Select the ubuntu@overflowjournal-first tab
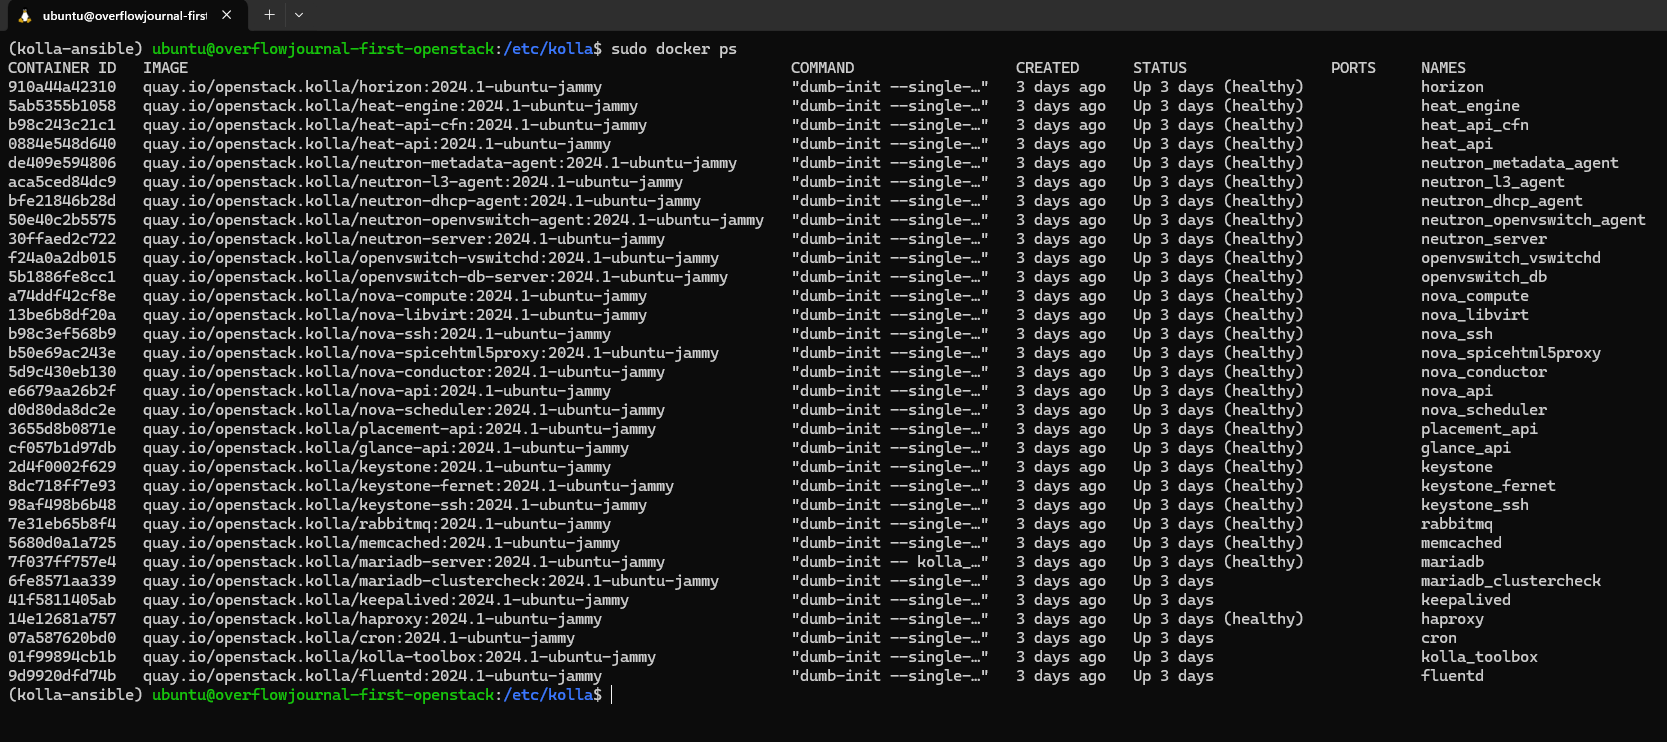This screenshot has width=1667, height=742. (x=125, y=15)
